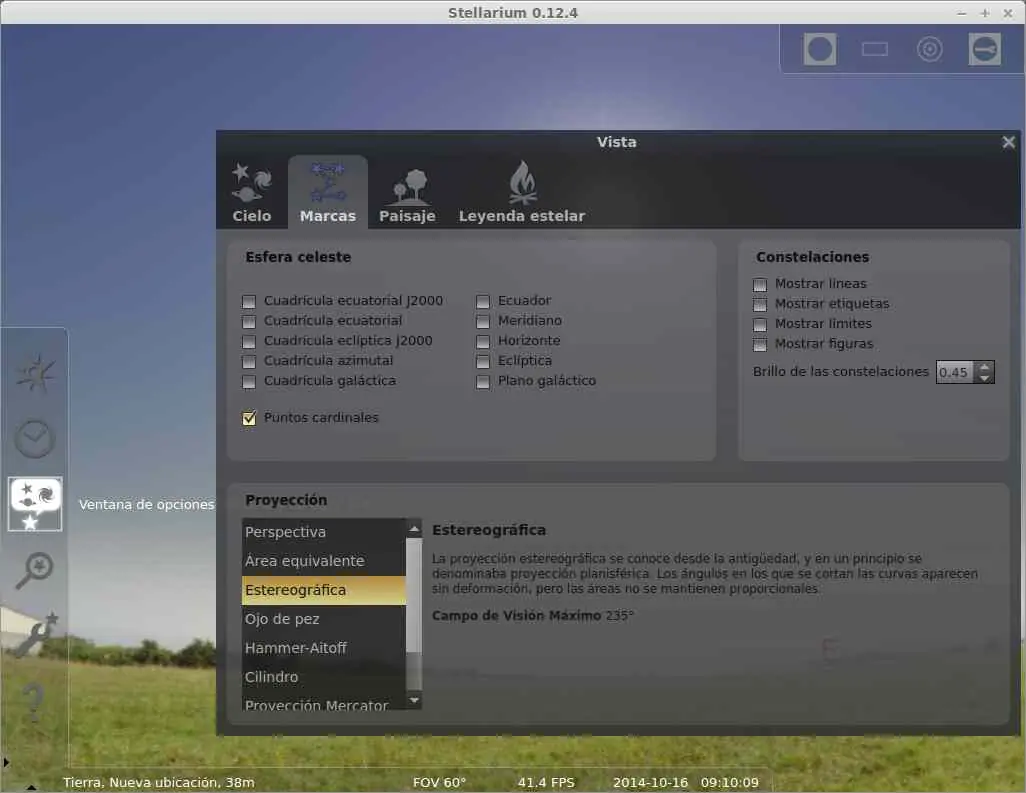Uncheck Puntos cardinales checkbox

(x=249, y=418)
